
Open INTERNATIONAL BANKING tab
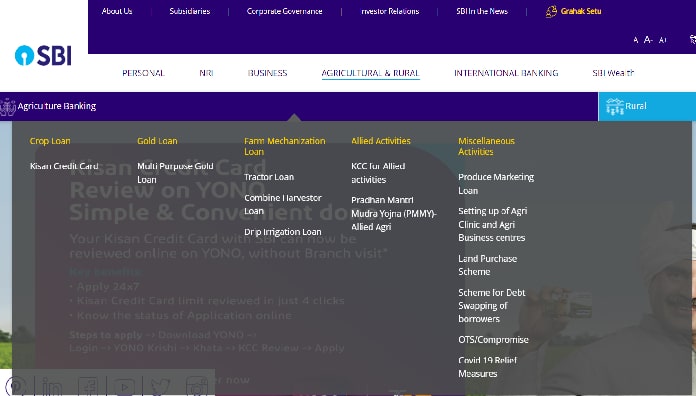tap(506, 73)
